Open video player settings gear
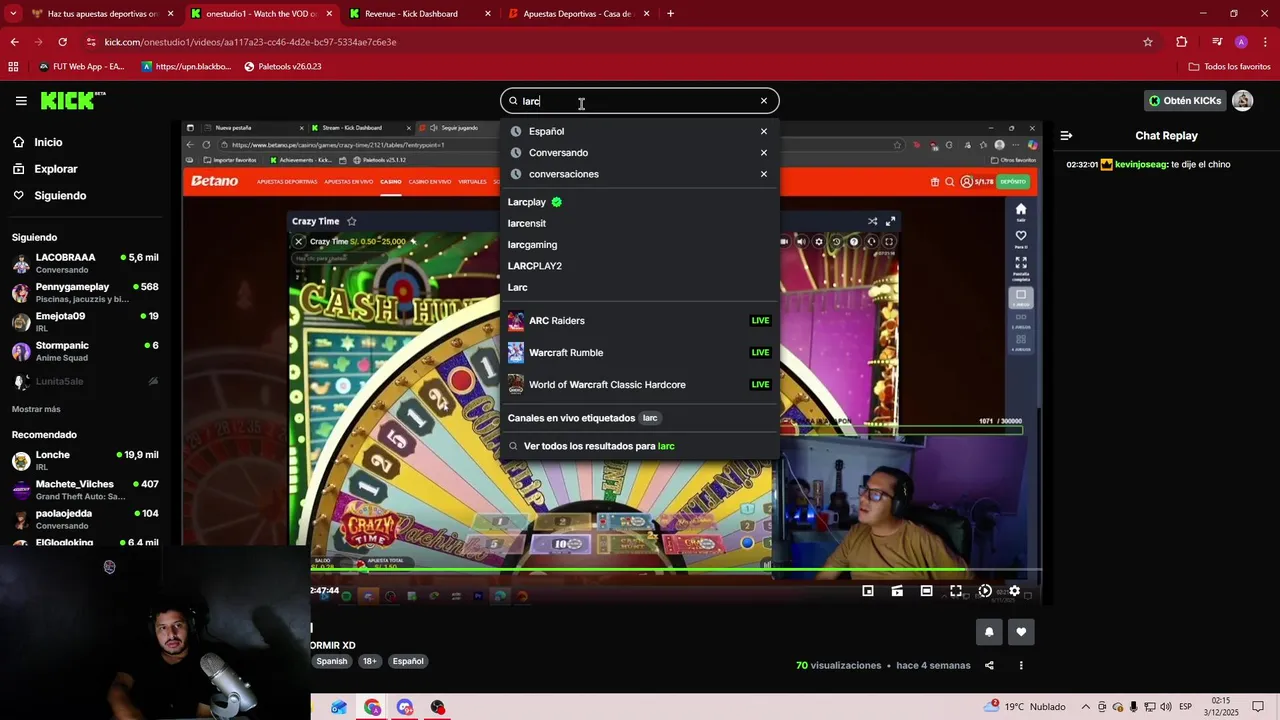 [x=1014, y=591]
